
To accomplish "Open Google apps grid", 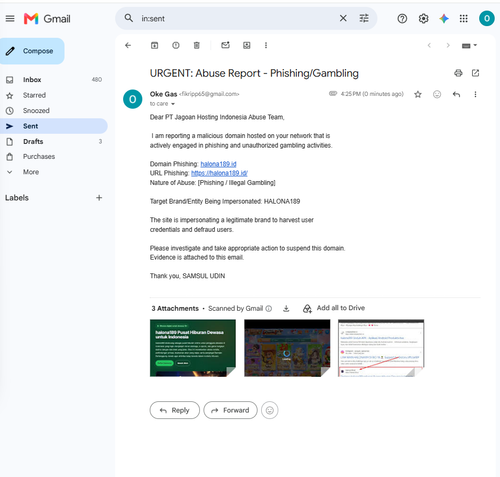I will (464, 19).
